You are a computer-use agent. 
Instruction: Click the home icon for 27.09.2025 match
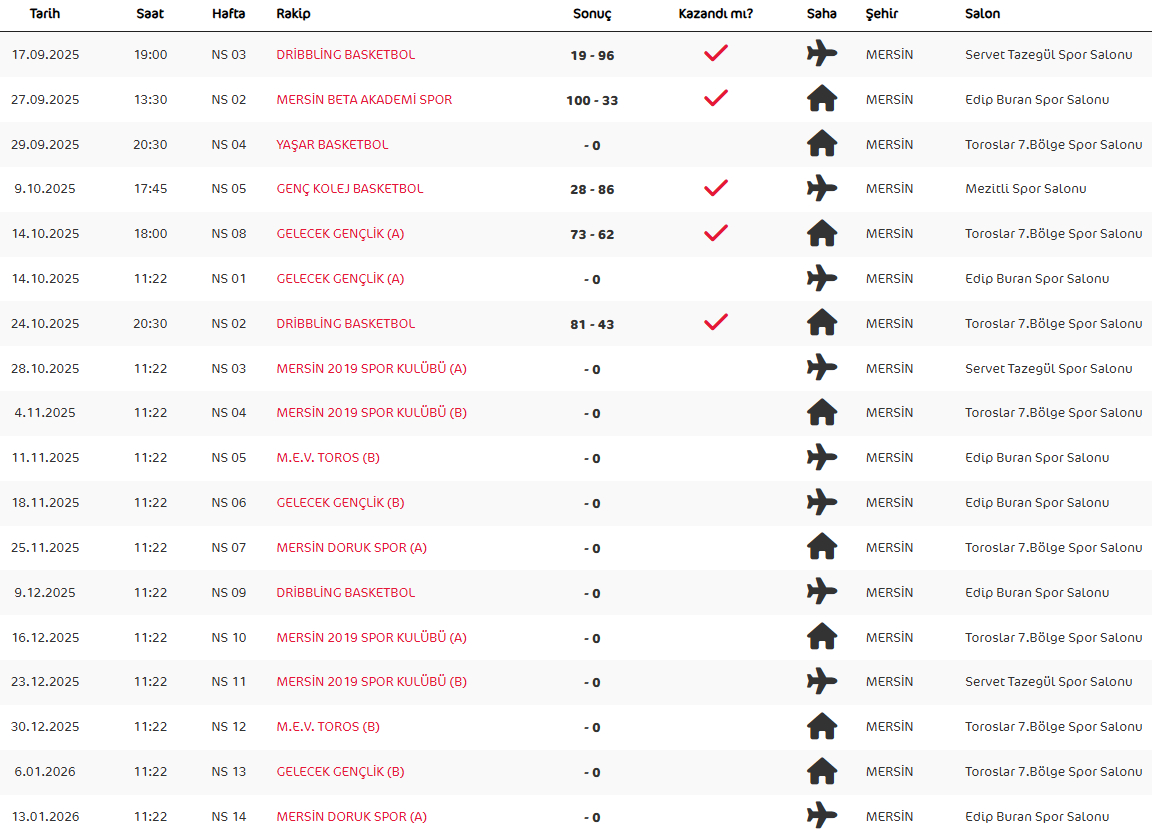tap(821, 98)
